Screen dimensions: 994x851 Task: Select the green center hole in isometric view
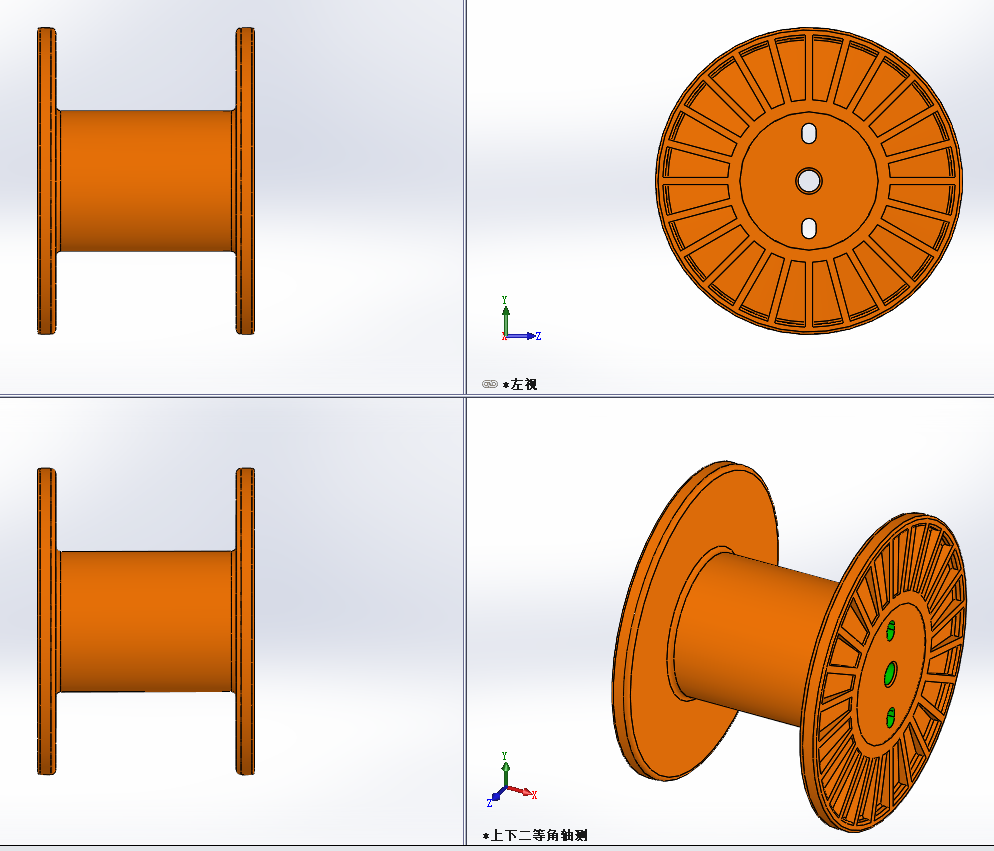[890, 674]
